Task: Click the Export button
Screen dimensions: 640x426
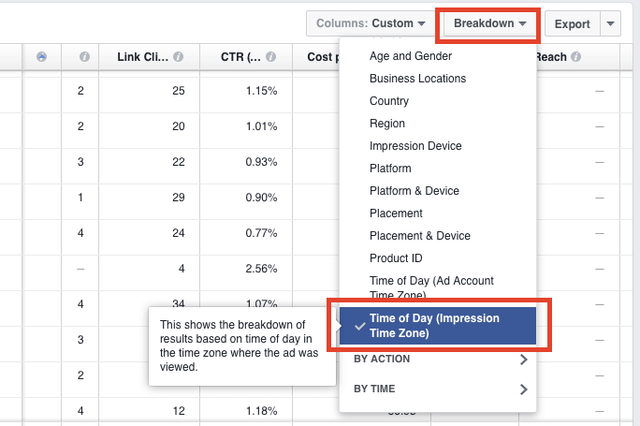Action: pos(572,24)
